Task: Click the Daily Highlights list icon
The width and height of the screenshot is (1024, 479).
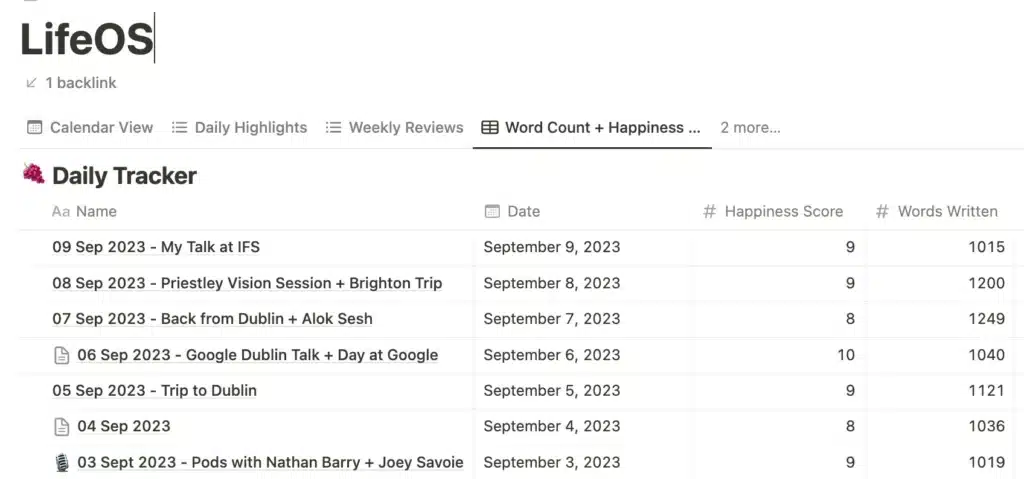Action: [180, 127]
